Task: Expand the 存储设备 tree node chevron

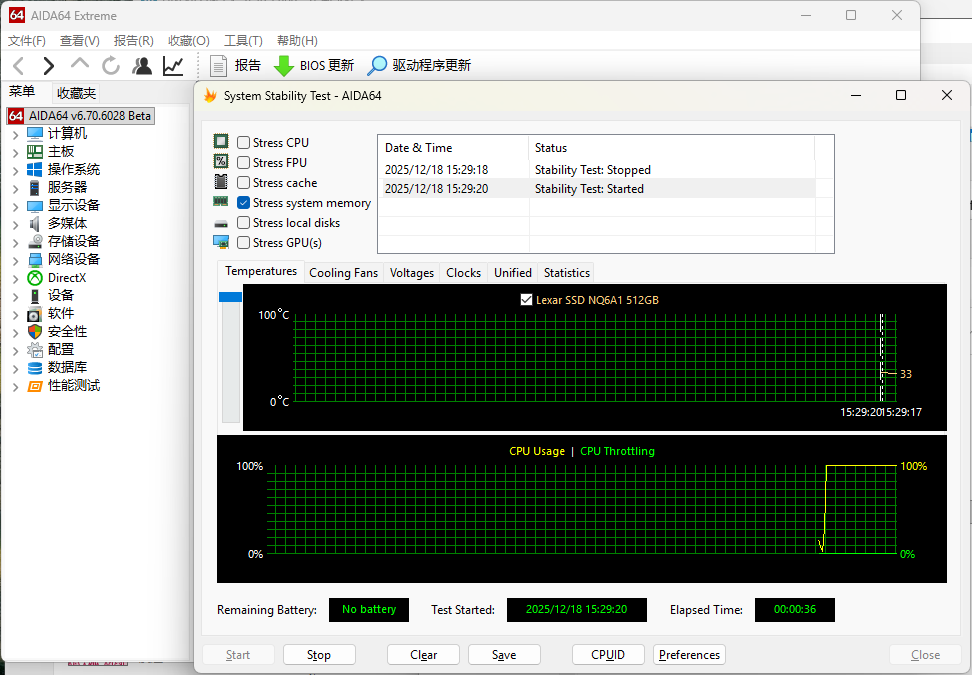Action: tap(15, 242)
